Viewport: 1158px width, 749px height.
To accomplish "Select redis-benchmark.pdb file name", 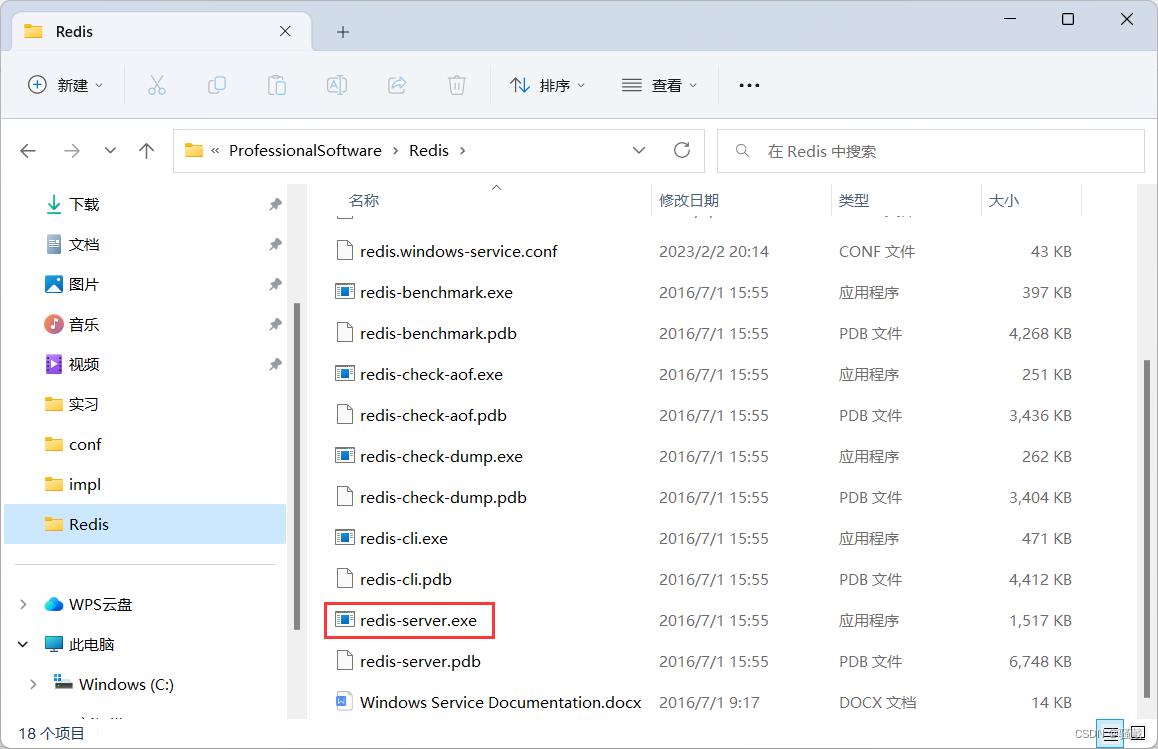I will click(438, 333).
